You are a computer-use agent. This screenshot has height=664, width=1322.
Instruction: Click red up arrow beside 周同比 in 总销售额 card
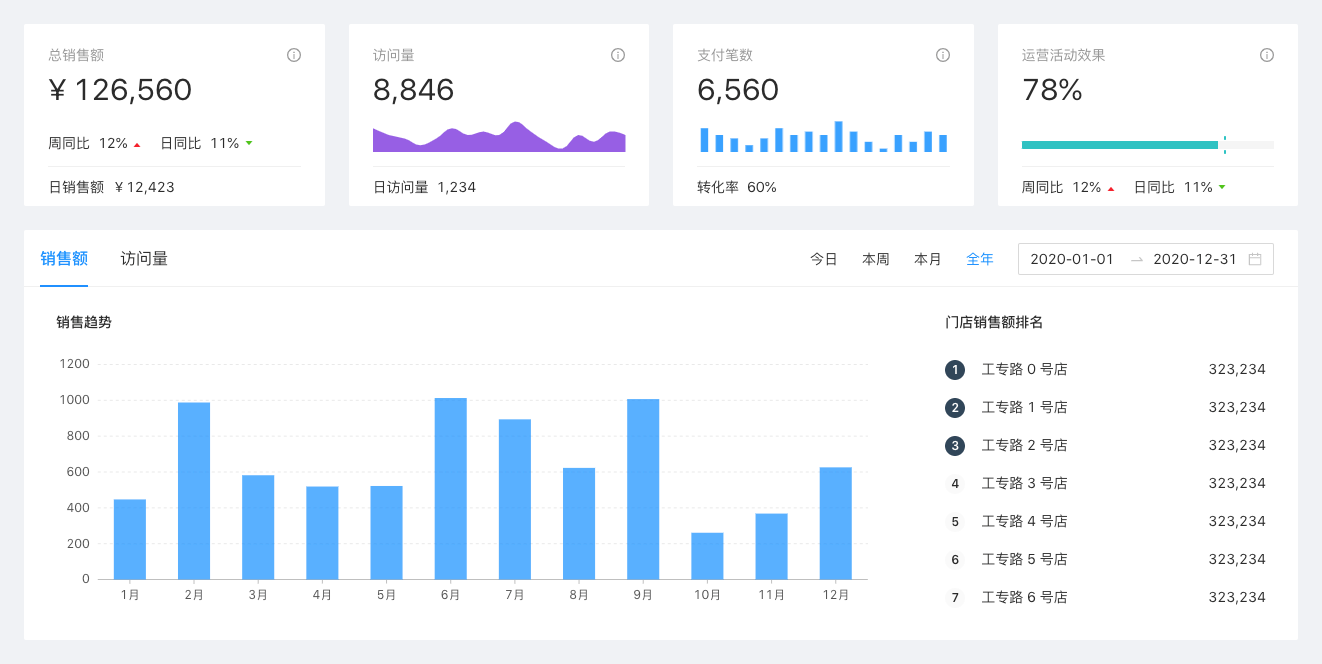point(137,144)
